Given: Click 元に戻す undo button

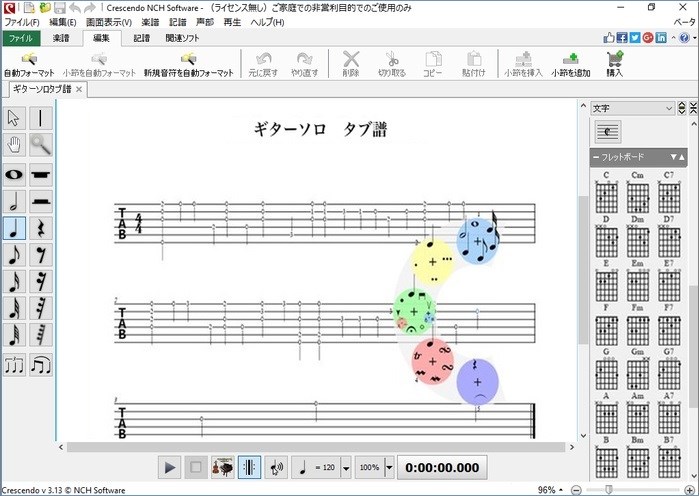Looking at the screenshot, I should coord(263,65).
